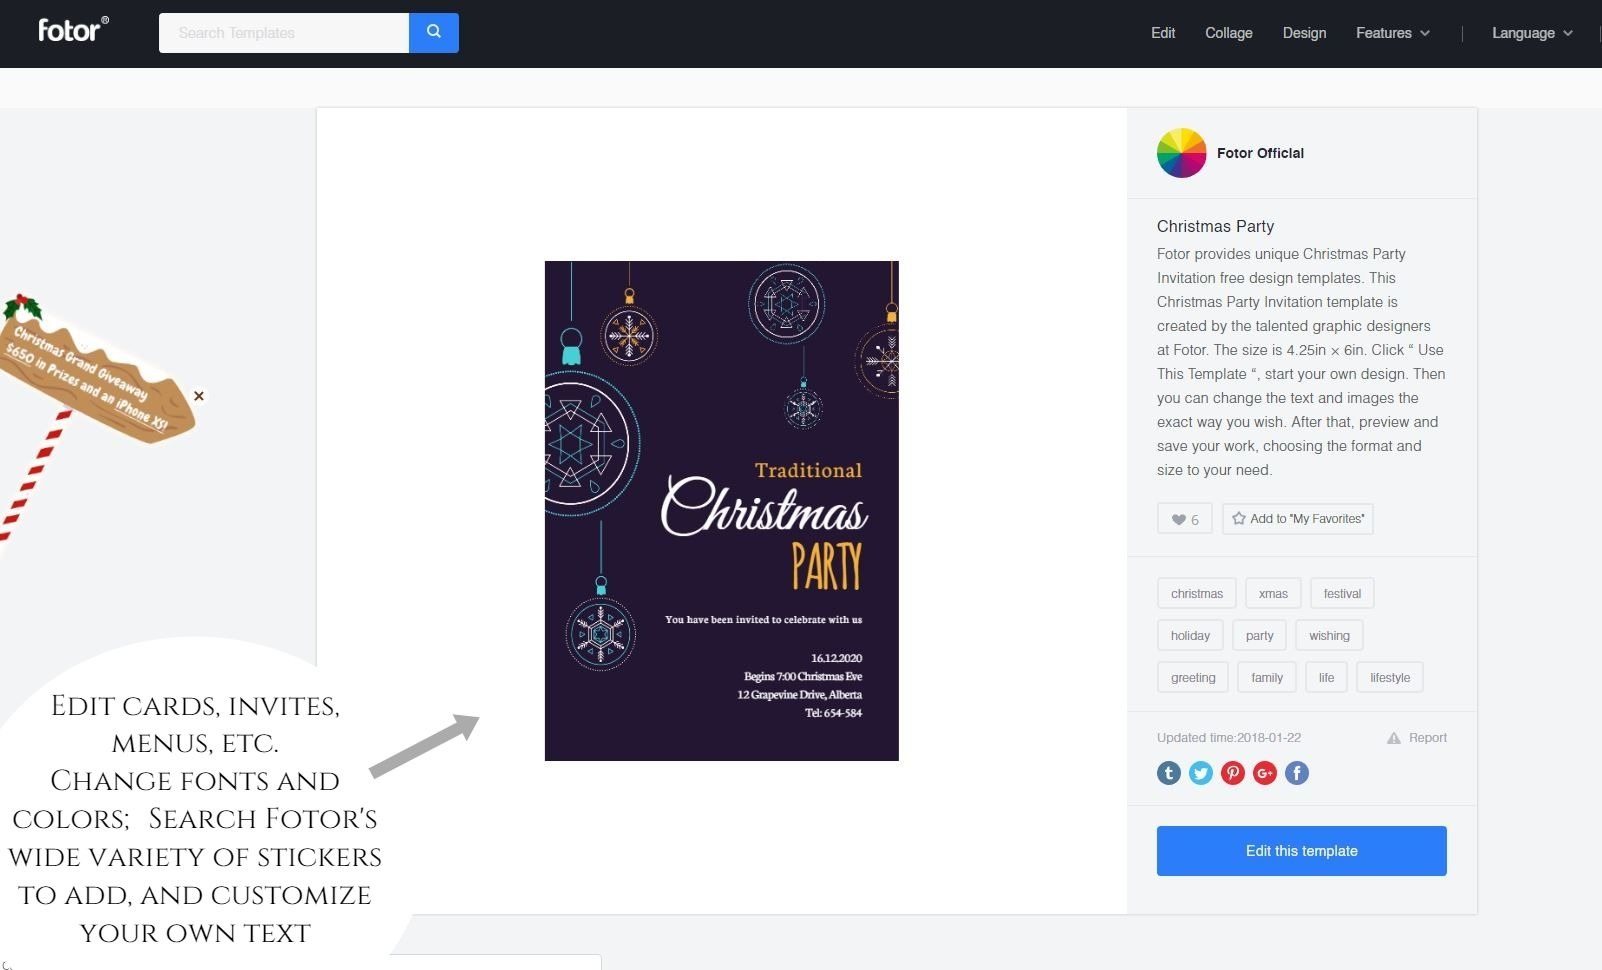Focus the Search Templates input field
This screenshot has height=970, width=1602.
click(x=284, y=32)
